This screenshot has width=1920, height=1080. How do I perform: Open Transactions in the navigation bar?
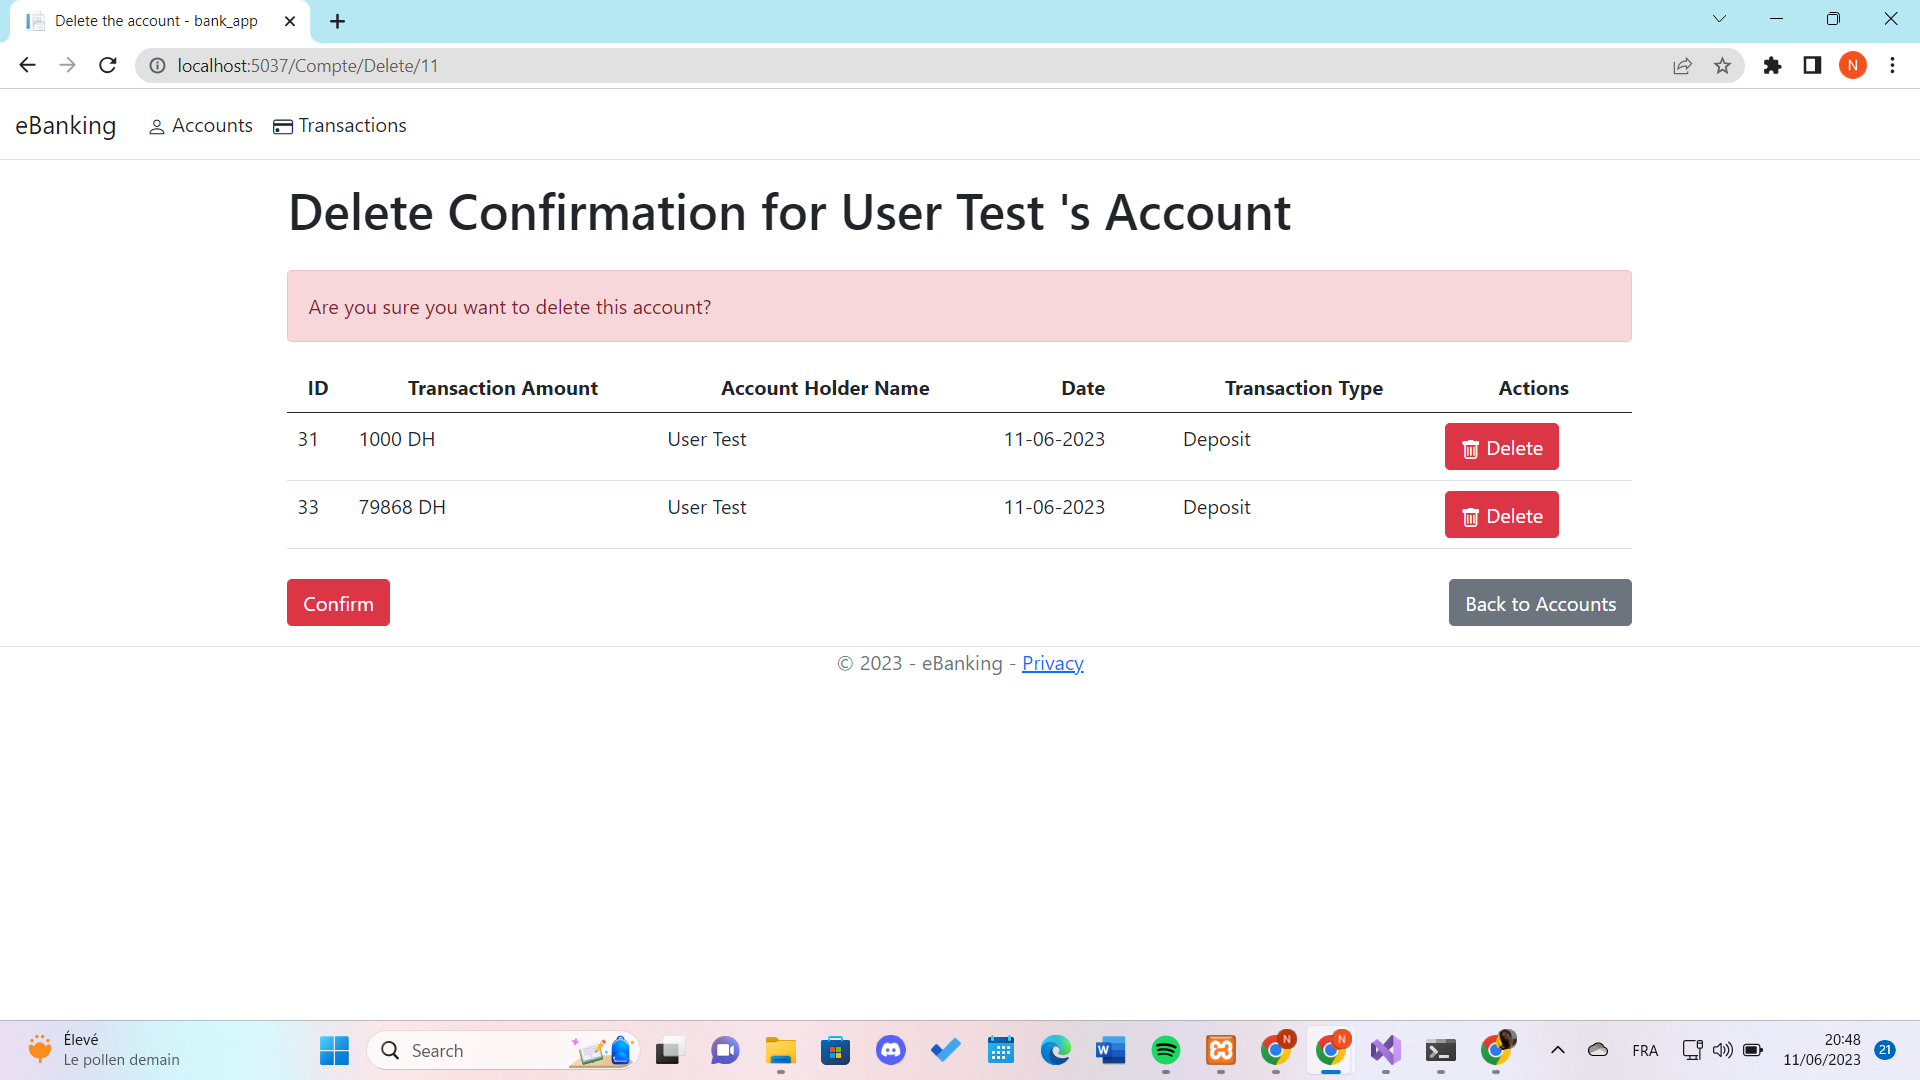[x=340, y=126]
